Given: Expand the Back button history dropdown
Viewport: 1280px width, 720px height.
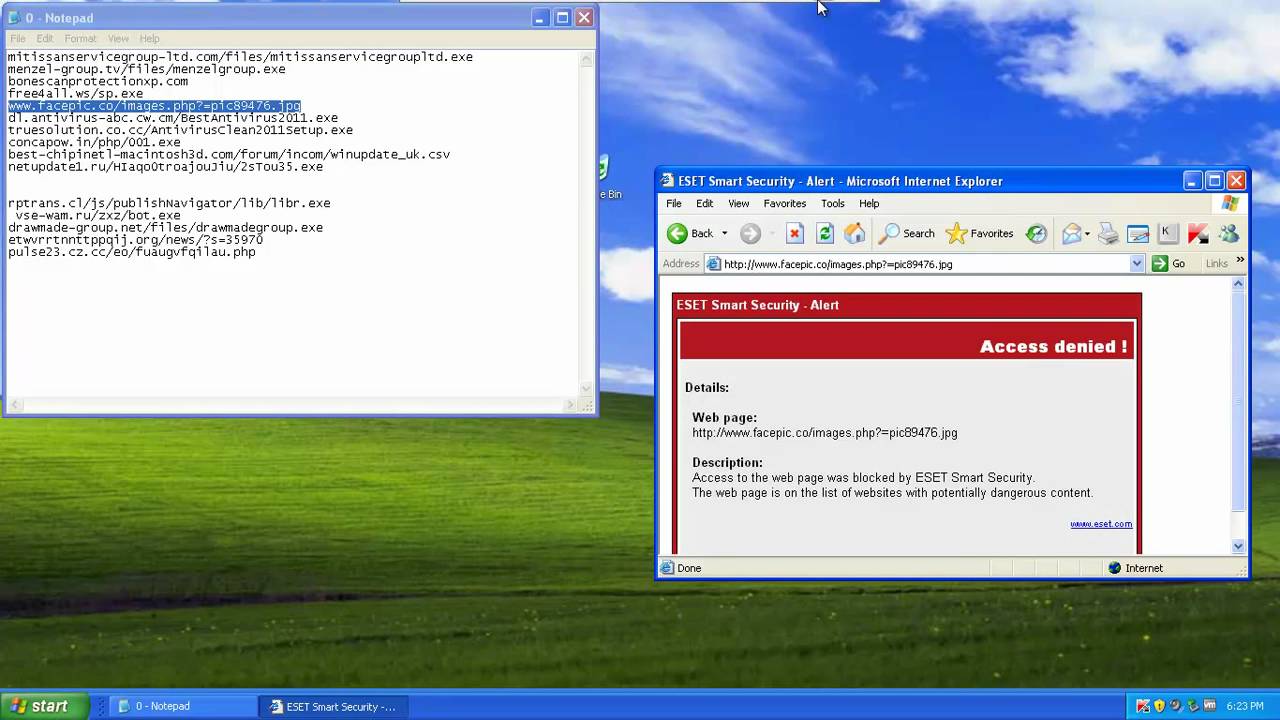Looking at the screenshot, I should click(x=725, y=234).
